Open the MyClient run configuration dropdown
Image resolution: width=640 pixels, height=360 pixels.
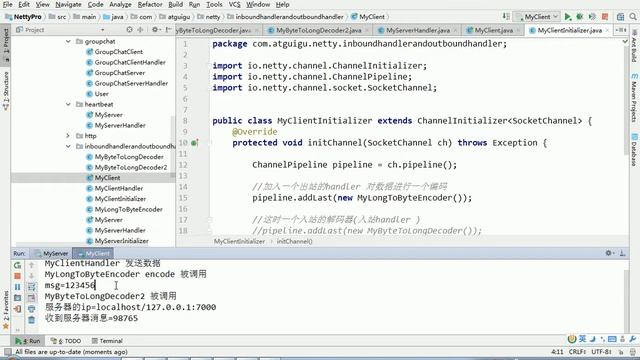(x=537, y=17)
